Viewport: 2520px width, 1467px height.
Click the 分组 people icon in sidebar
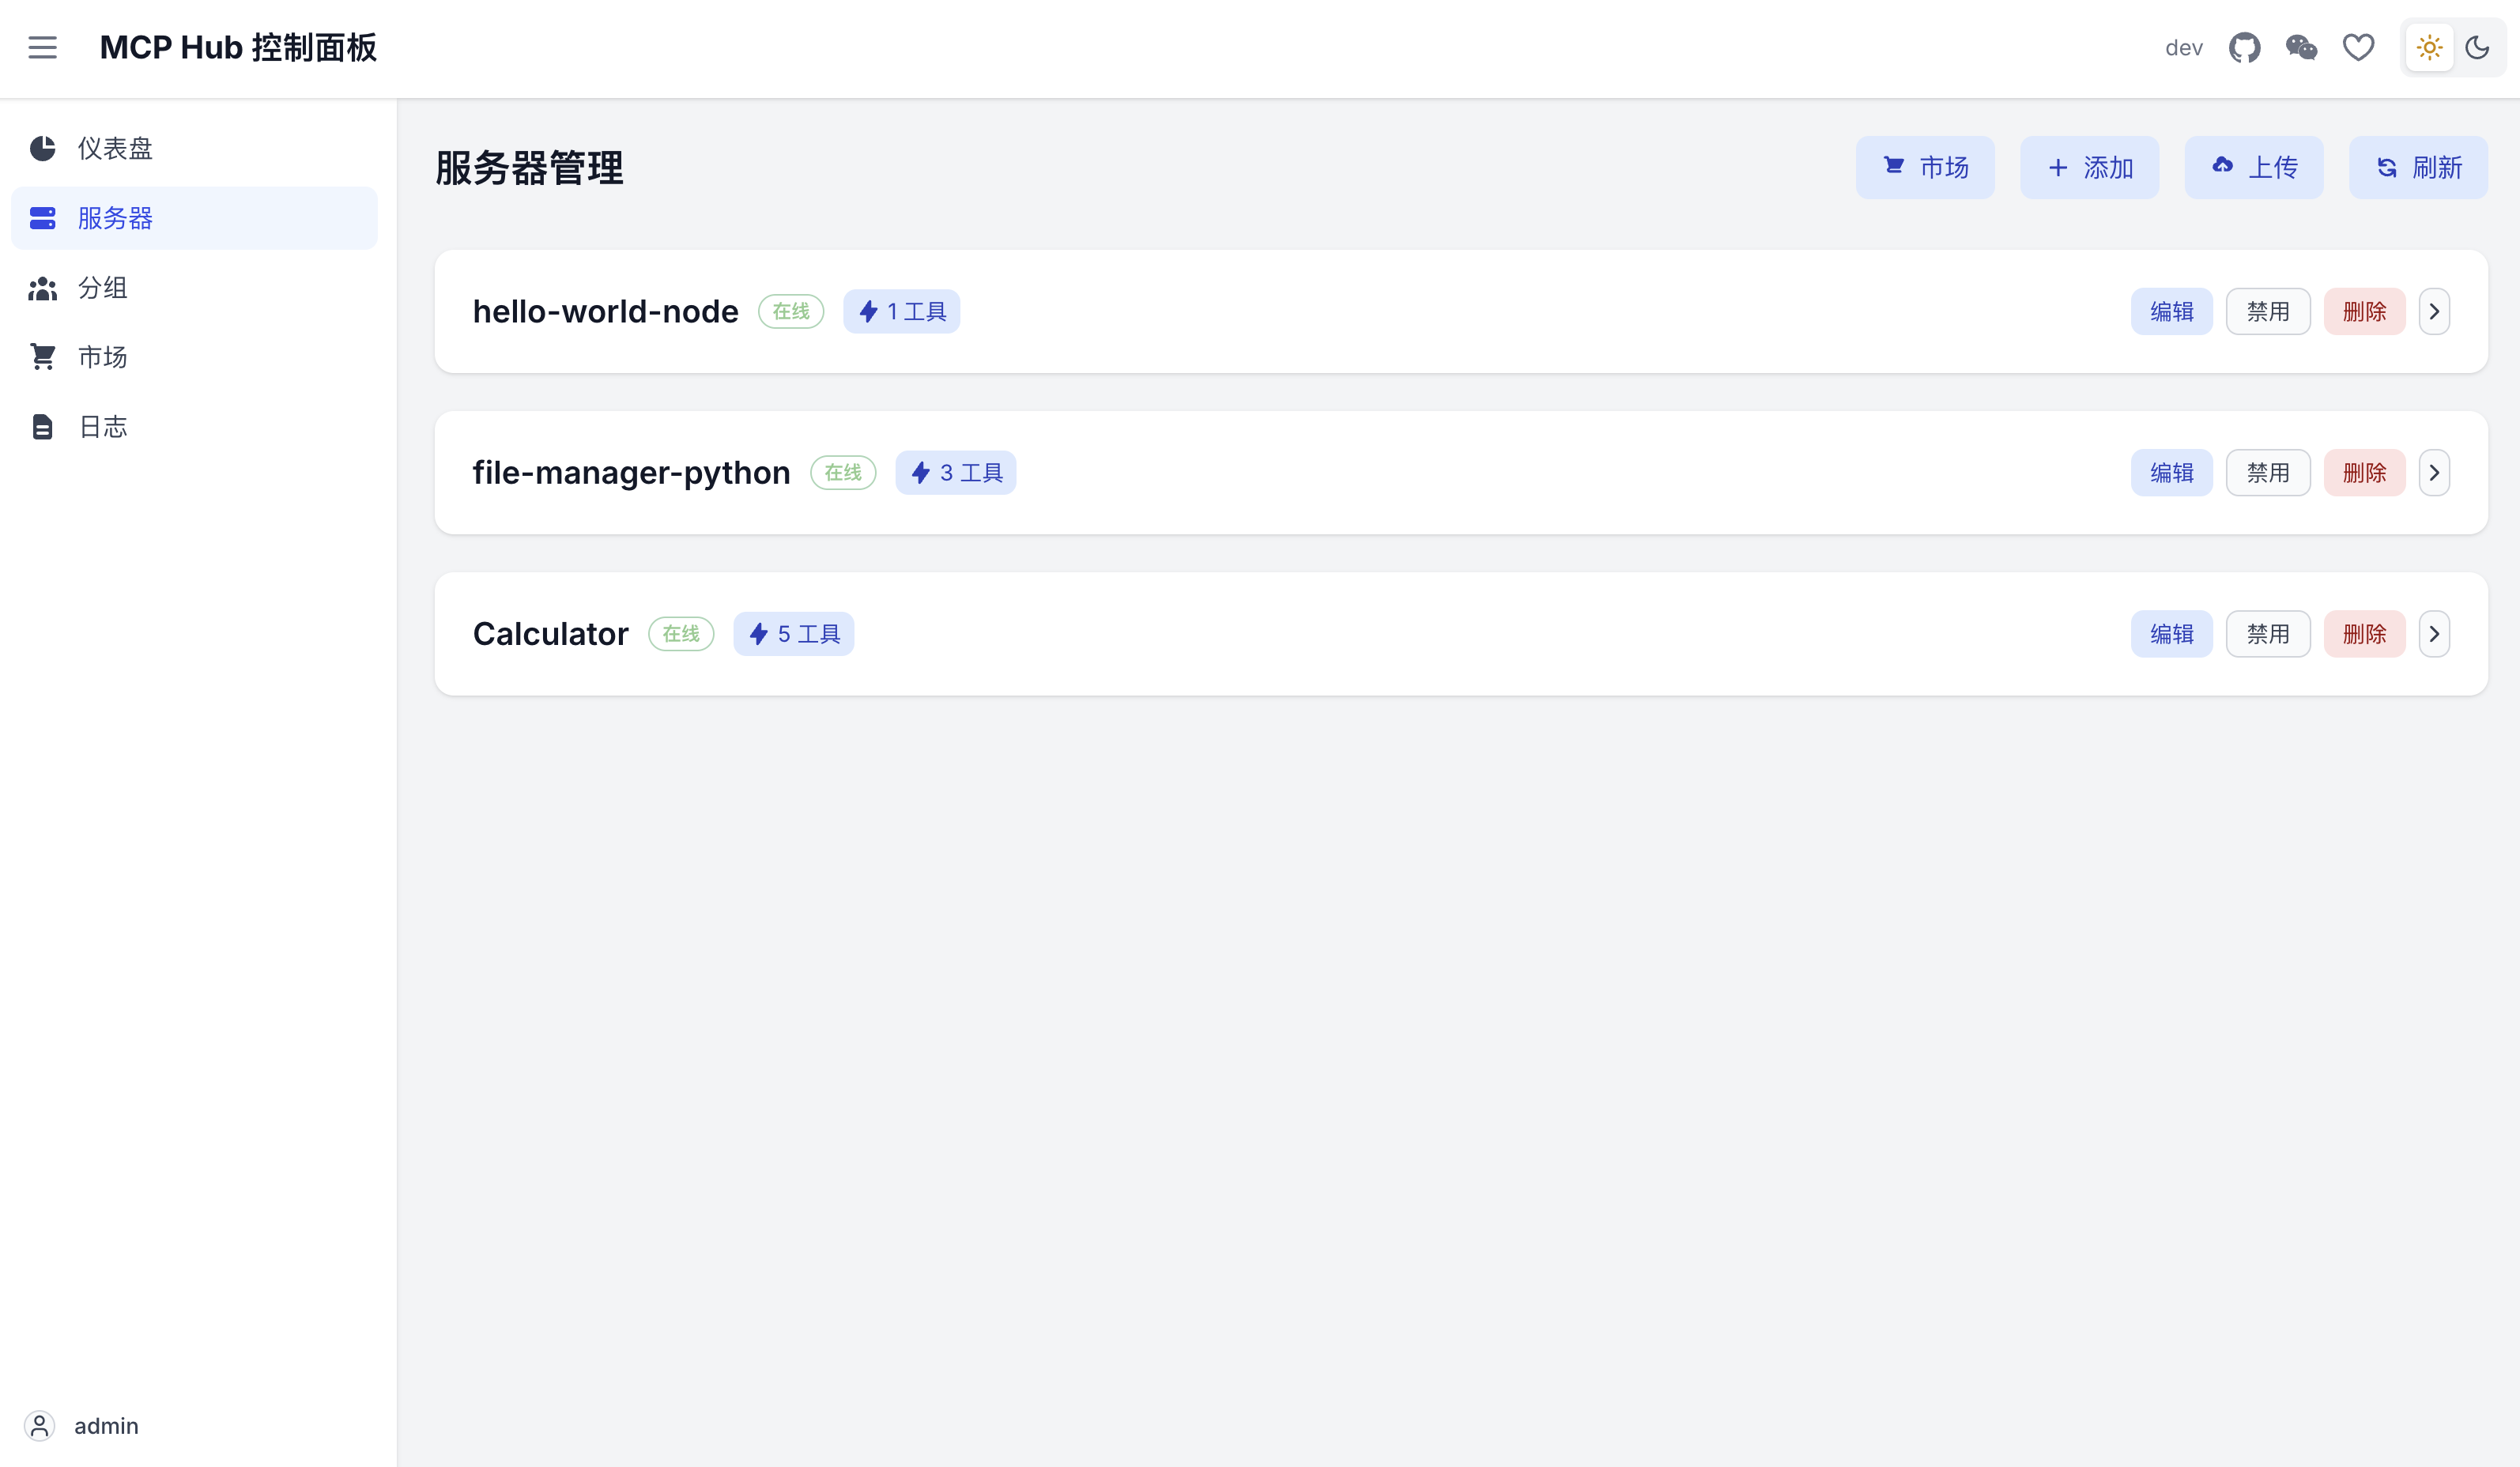click(x=42, y=288)
